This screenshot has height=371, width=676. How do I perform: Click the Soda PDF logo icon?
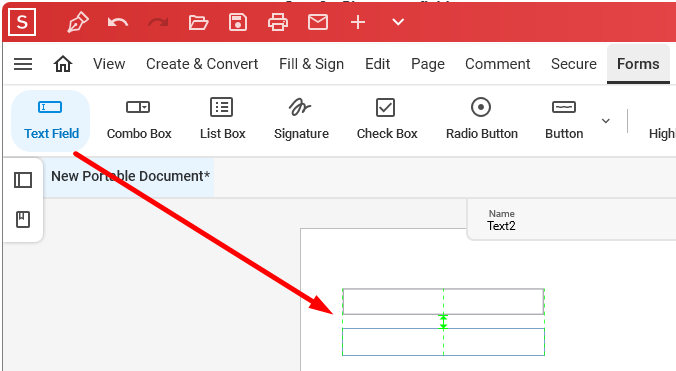22,22
